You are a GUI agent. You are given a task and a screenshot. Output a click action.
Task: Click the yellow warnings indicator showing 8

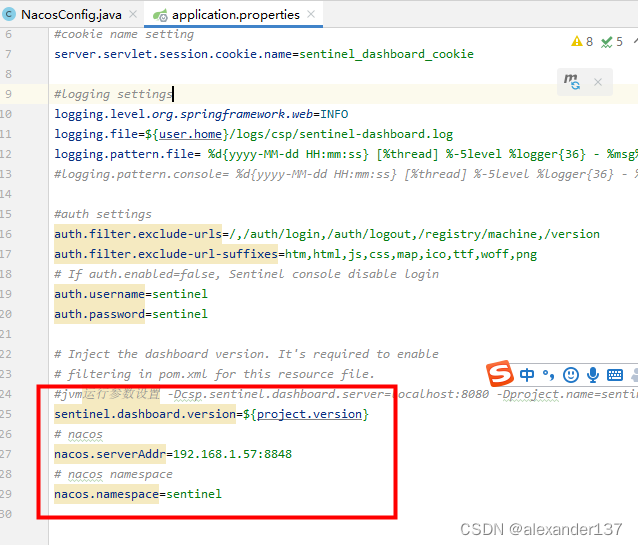point(582,42)
